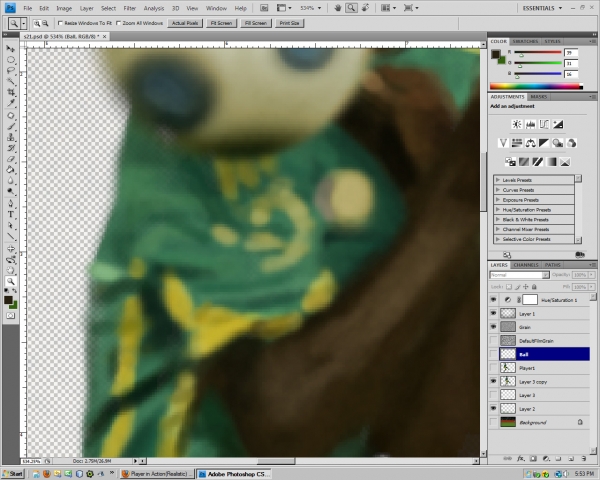Hide the Grain layer
This screenshot has width=600, height=480.
[493, 327]
